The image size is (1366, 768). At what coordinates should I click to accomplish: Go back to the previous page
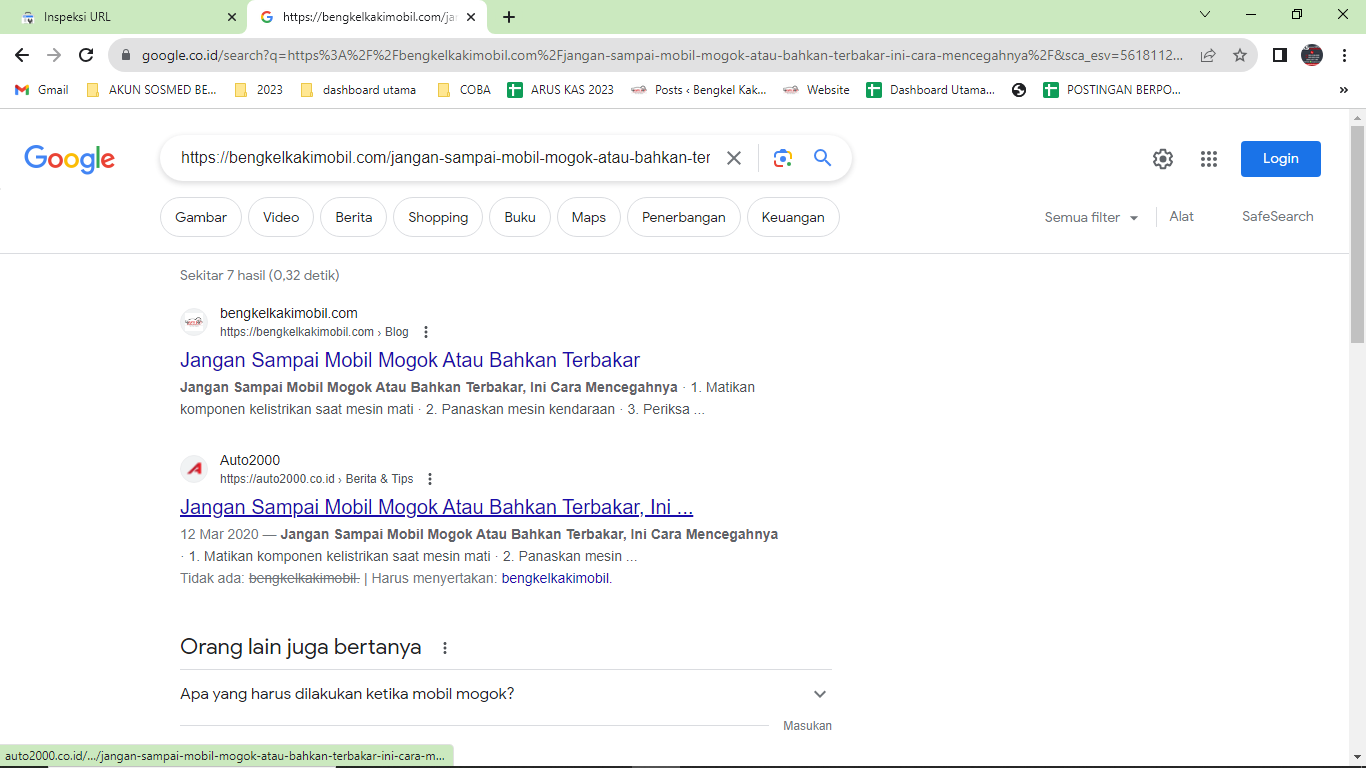(x=22, y=55)
